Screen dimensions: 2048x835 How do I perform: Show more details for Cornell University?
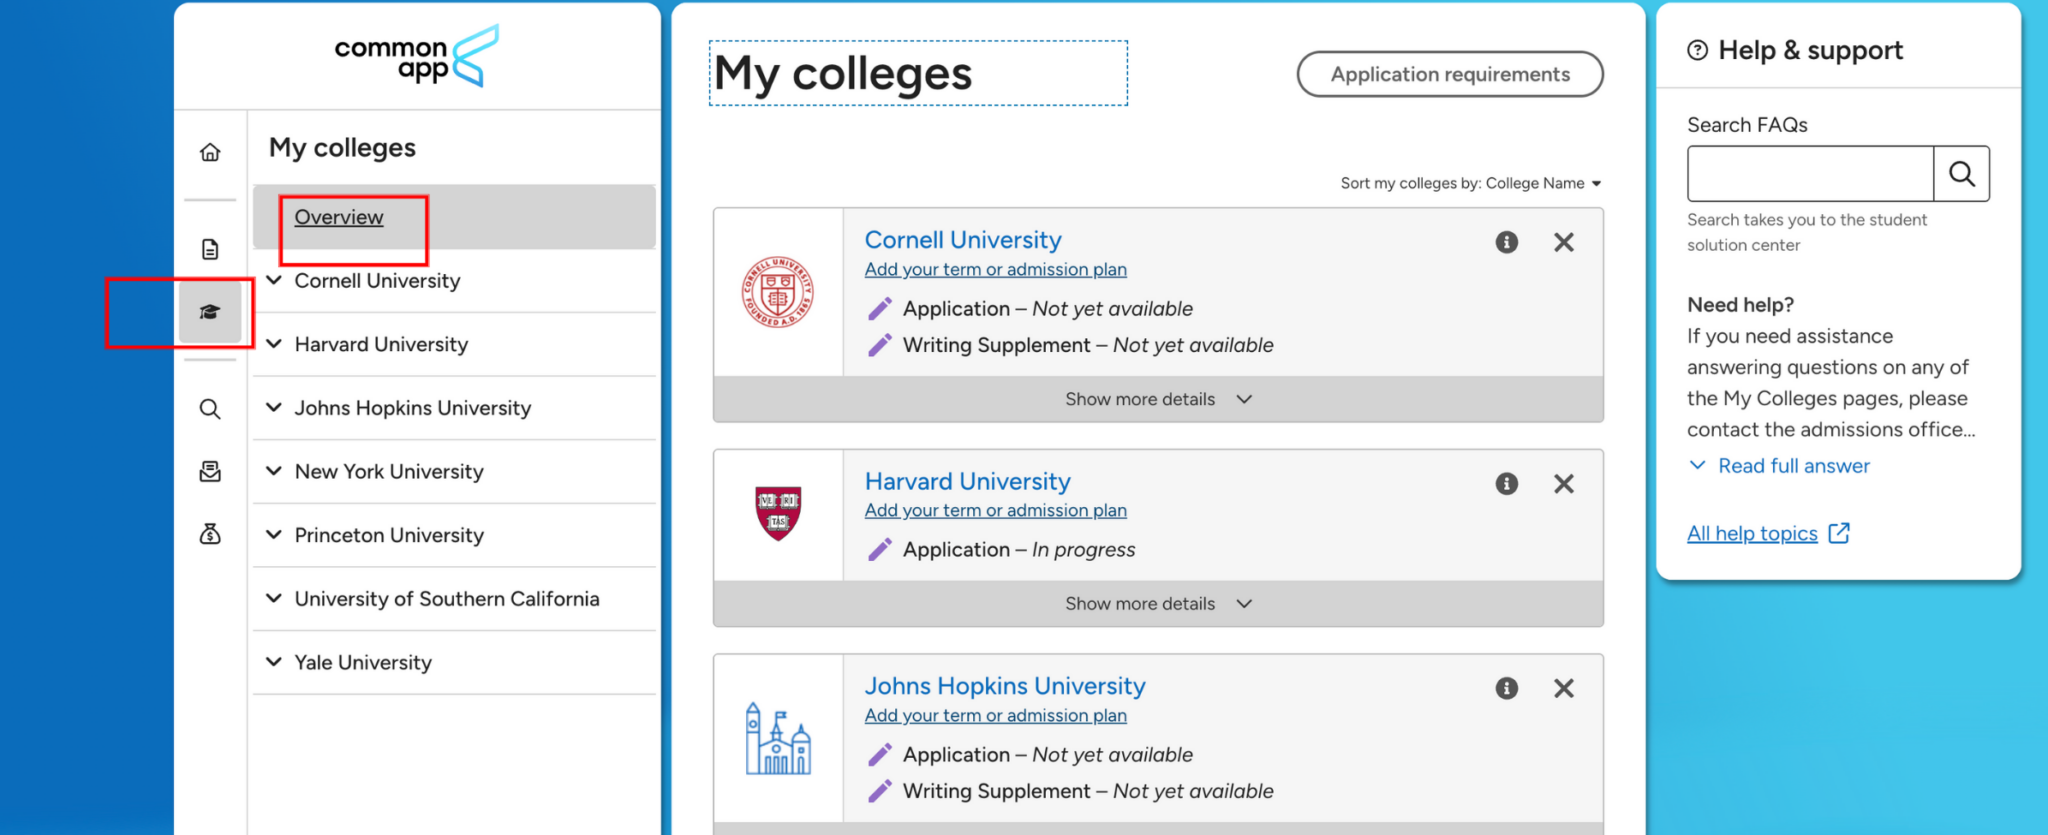tap(1158, 399)
